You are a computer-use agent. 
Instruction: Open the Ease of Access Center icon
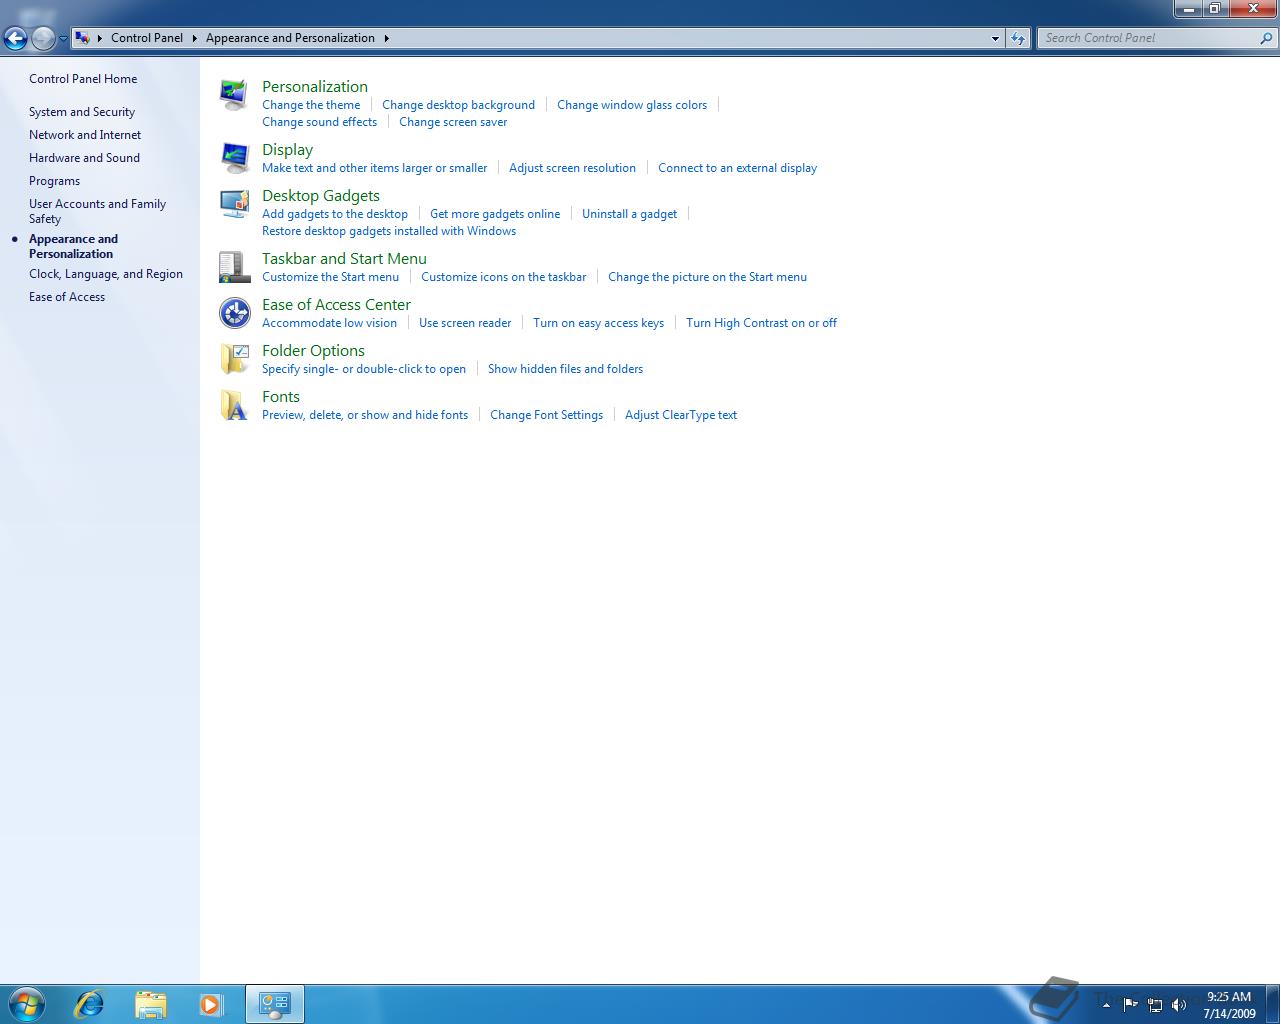[x=234, y=313]
